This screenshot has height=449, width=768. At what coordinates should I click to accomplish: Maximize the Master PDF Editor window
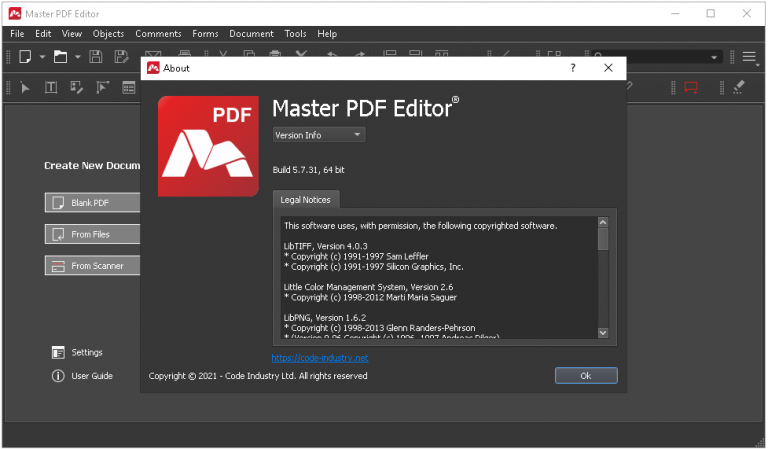(x=711, y=14)
